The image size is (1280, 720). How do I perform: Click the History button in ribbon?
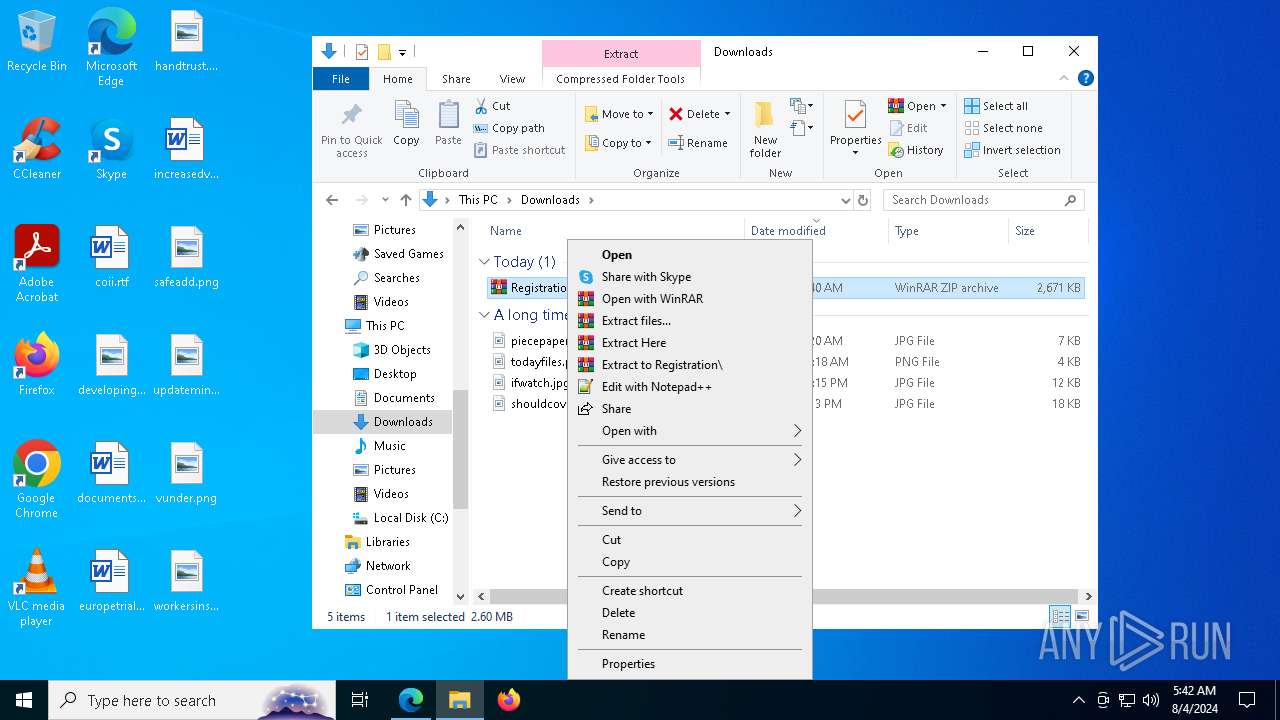(x=916, y=150)
